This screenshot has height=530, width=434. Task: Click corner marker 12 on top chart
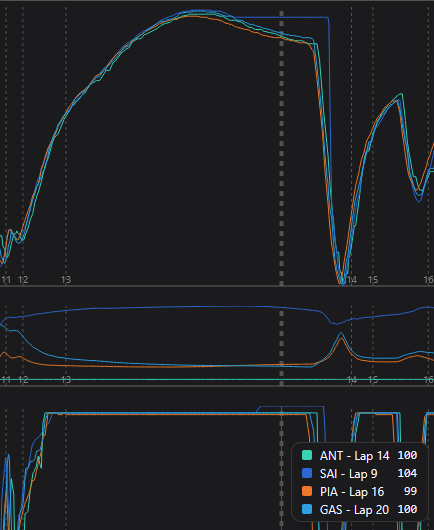pyautogui.click(x=23, y=280)
